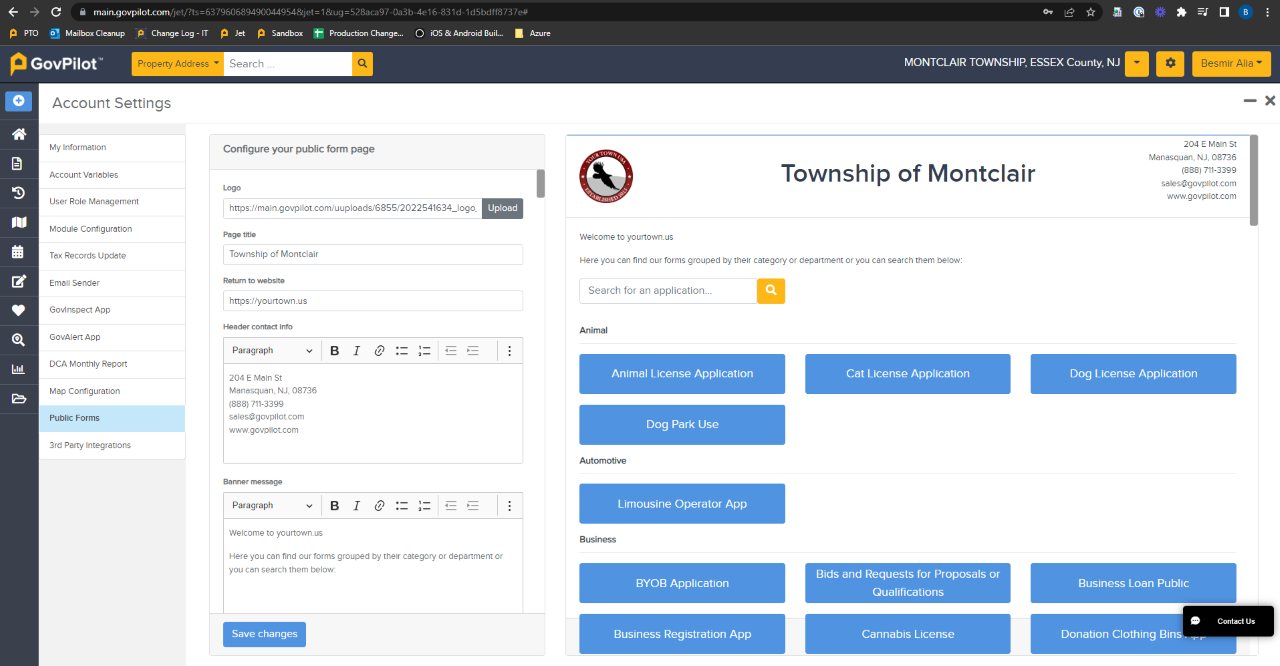This screenshot has height=666, width=1280.
Task: Open the 3rd Party Integrations settings tab
Action: pos(90,445)
